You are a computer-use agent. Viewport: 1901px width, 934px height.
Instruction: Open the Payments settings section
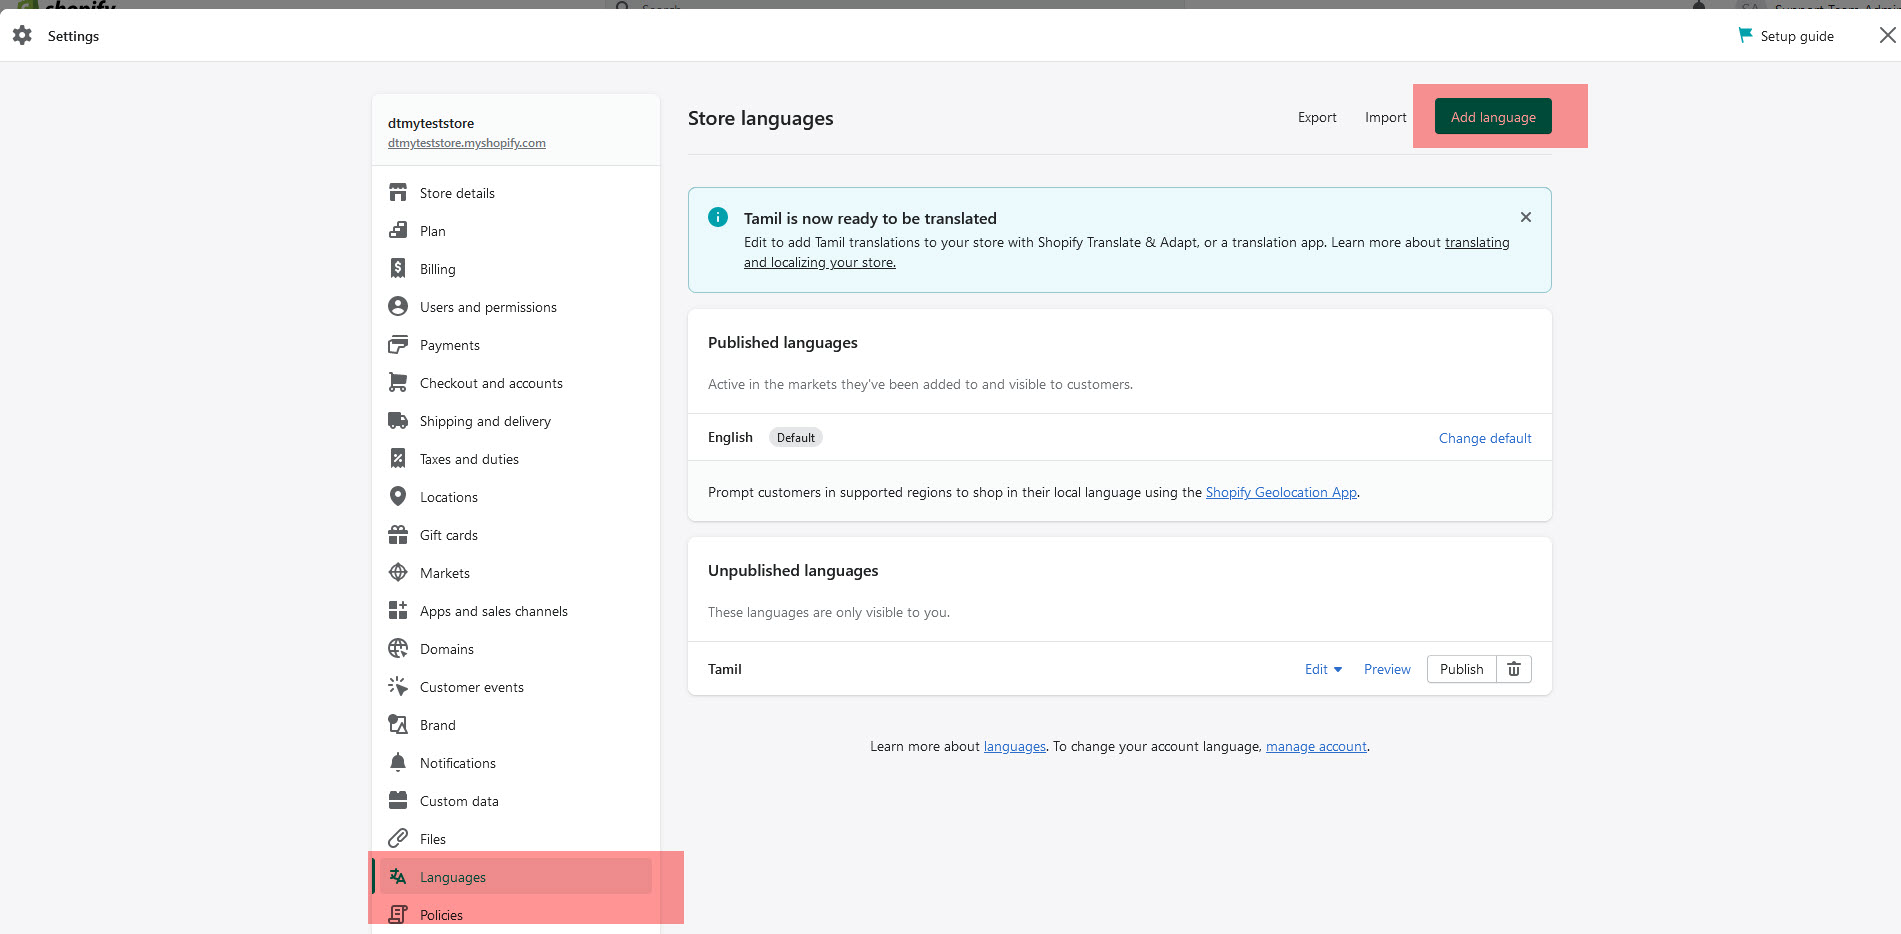click(449, 345)
